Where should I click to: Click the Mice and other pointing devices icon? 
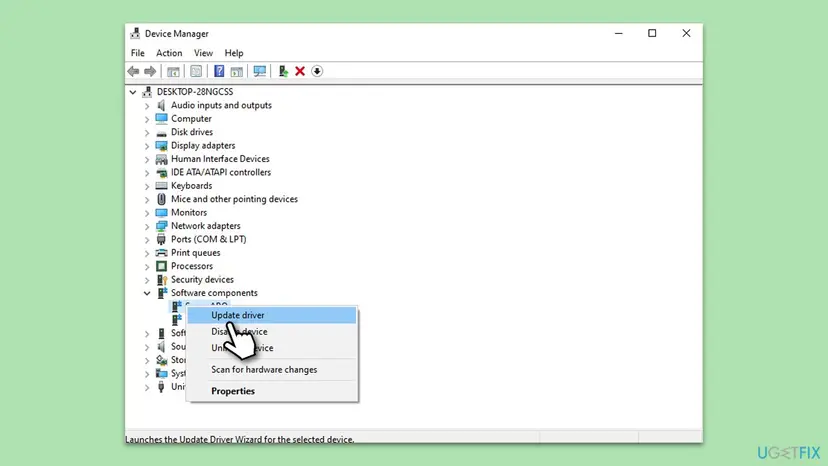pos(162,199)
